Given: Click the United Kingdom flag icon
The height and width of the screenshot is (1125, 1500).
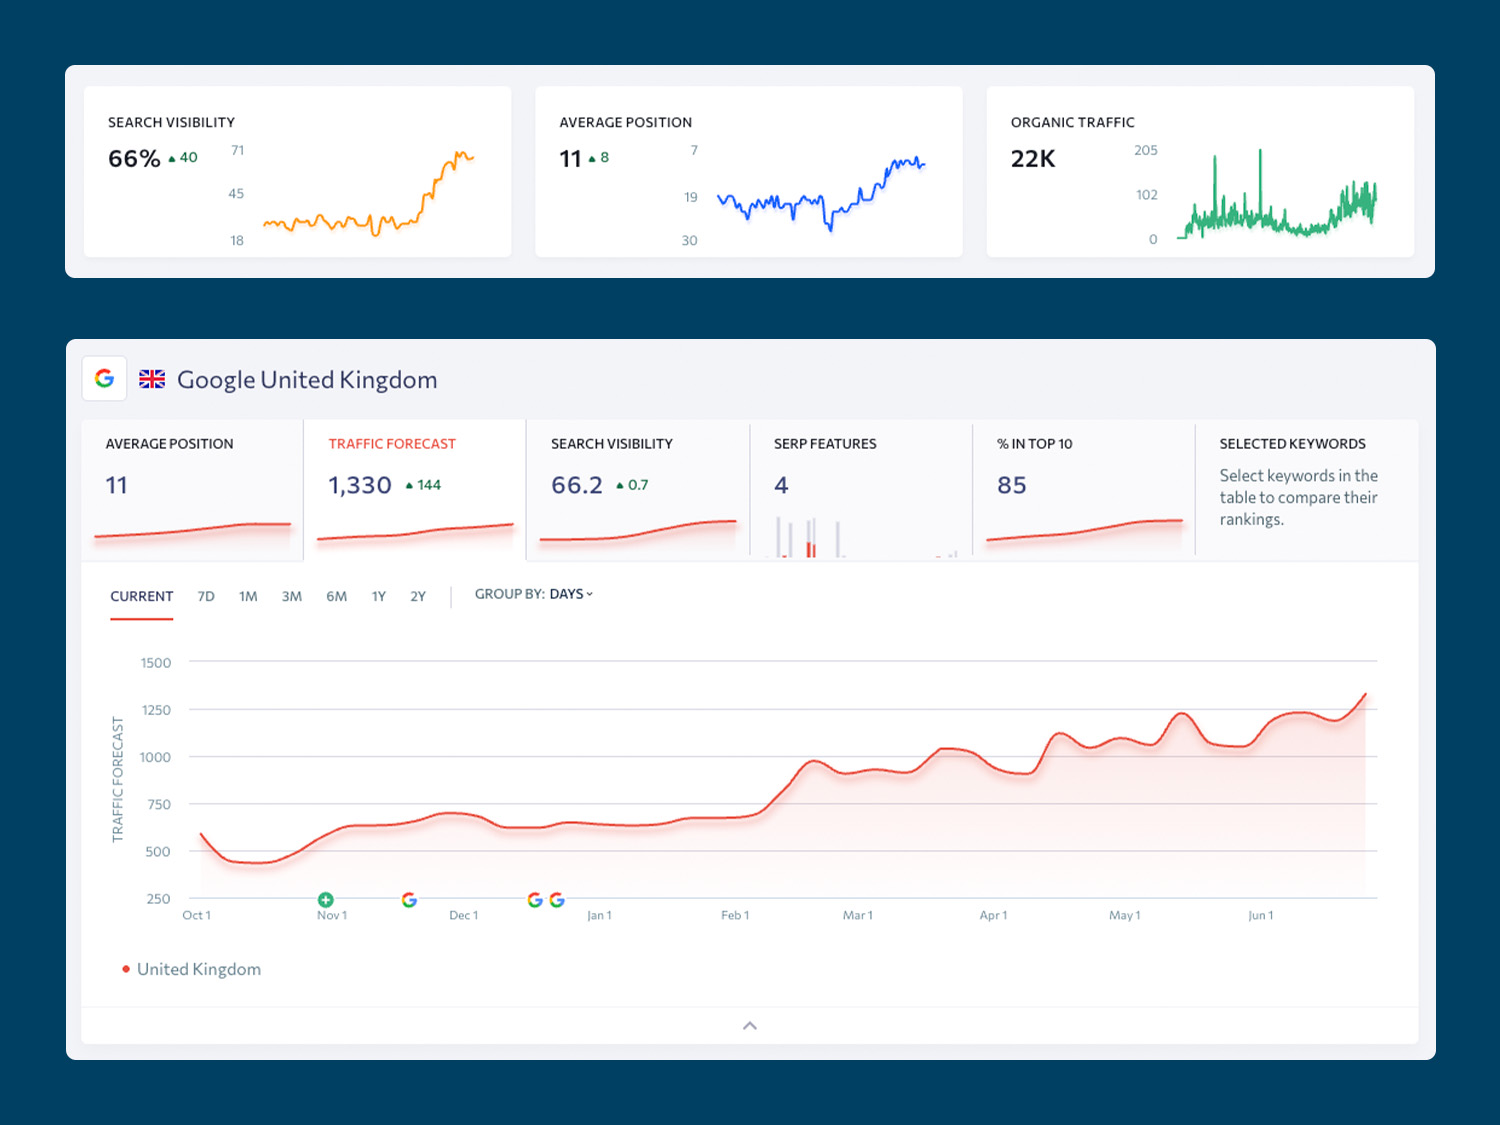Looking at the screenshot, I should pos(152,379).
